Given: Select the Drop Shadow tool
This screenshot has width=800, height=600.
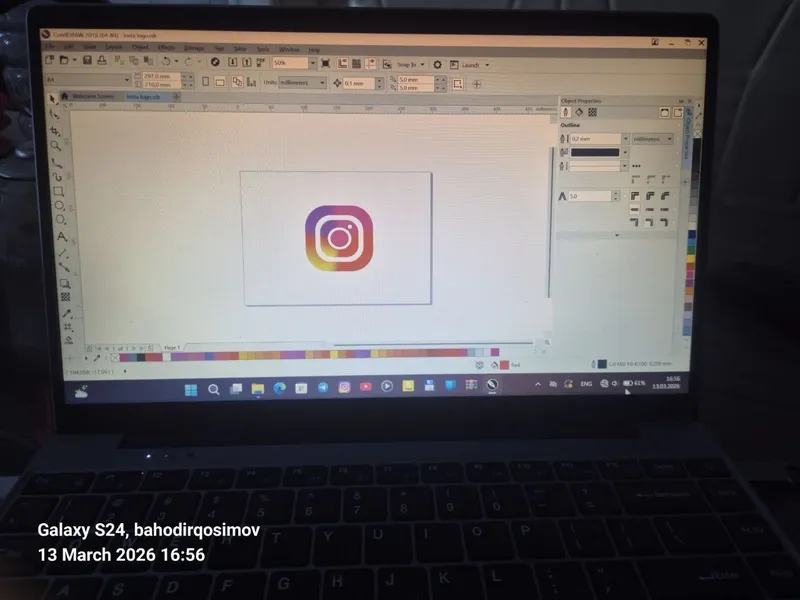Looking at the screenshot, I should click(x=65, y=283).
